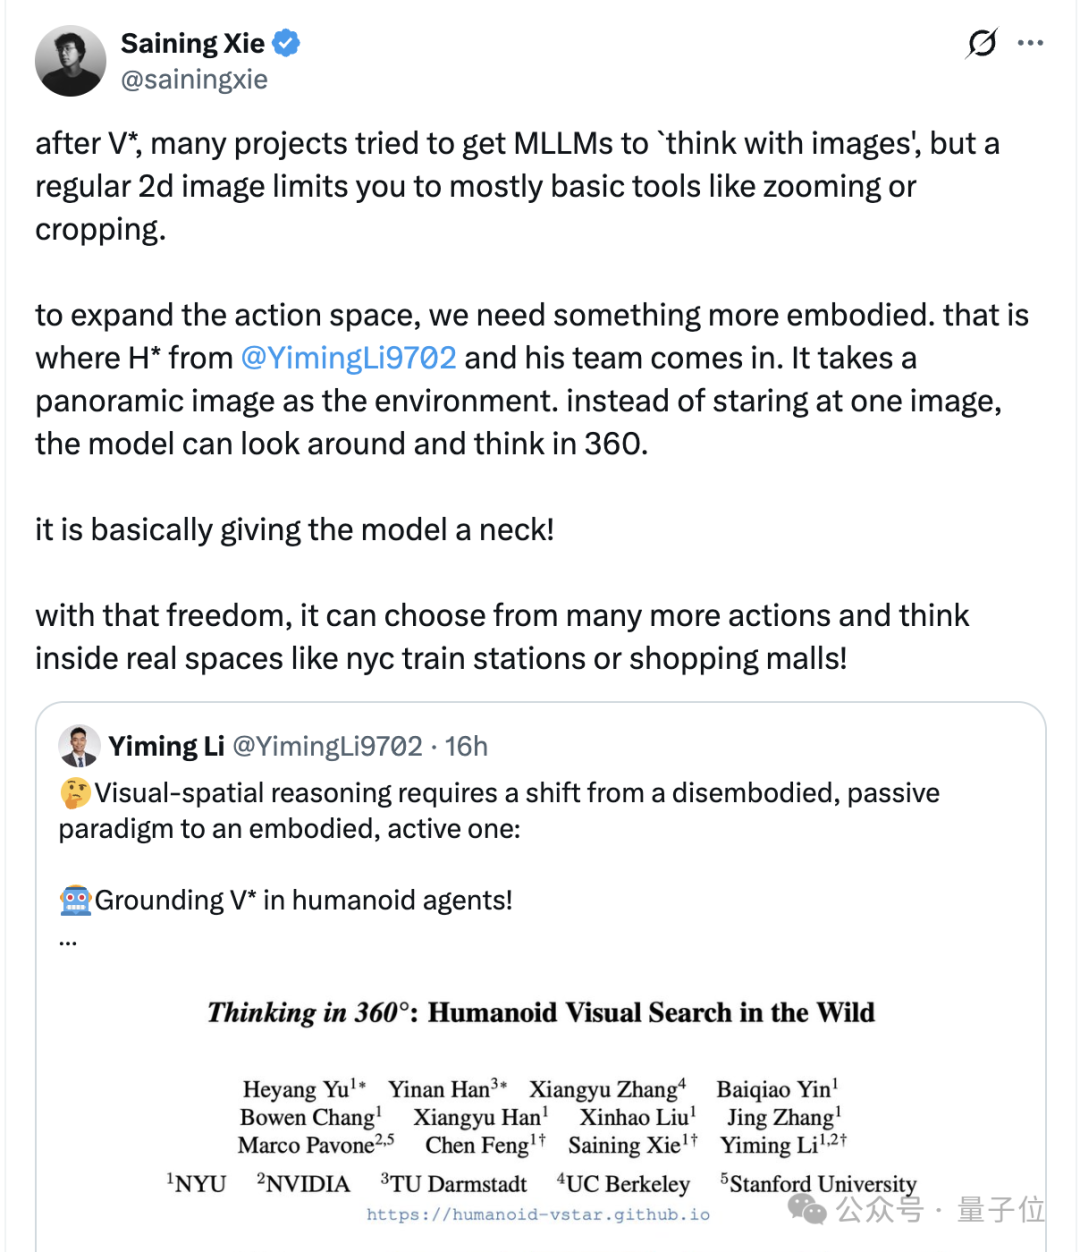Viewport: 1080px width, 1252px height.
Task: Click the 16h timestamp
Action: (x=466, y=746)
